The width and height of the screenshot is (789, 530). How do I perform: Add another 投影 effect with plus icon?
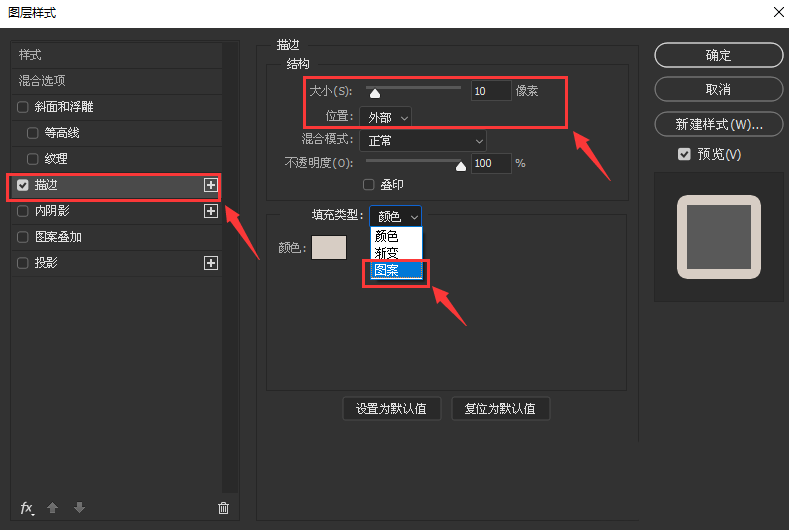point(211,263)
